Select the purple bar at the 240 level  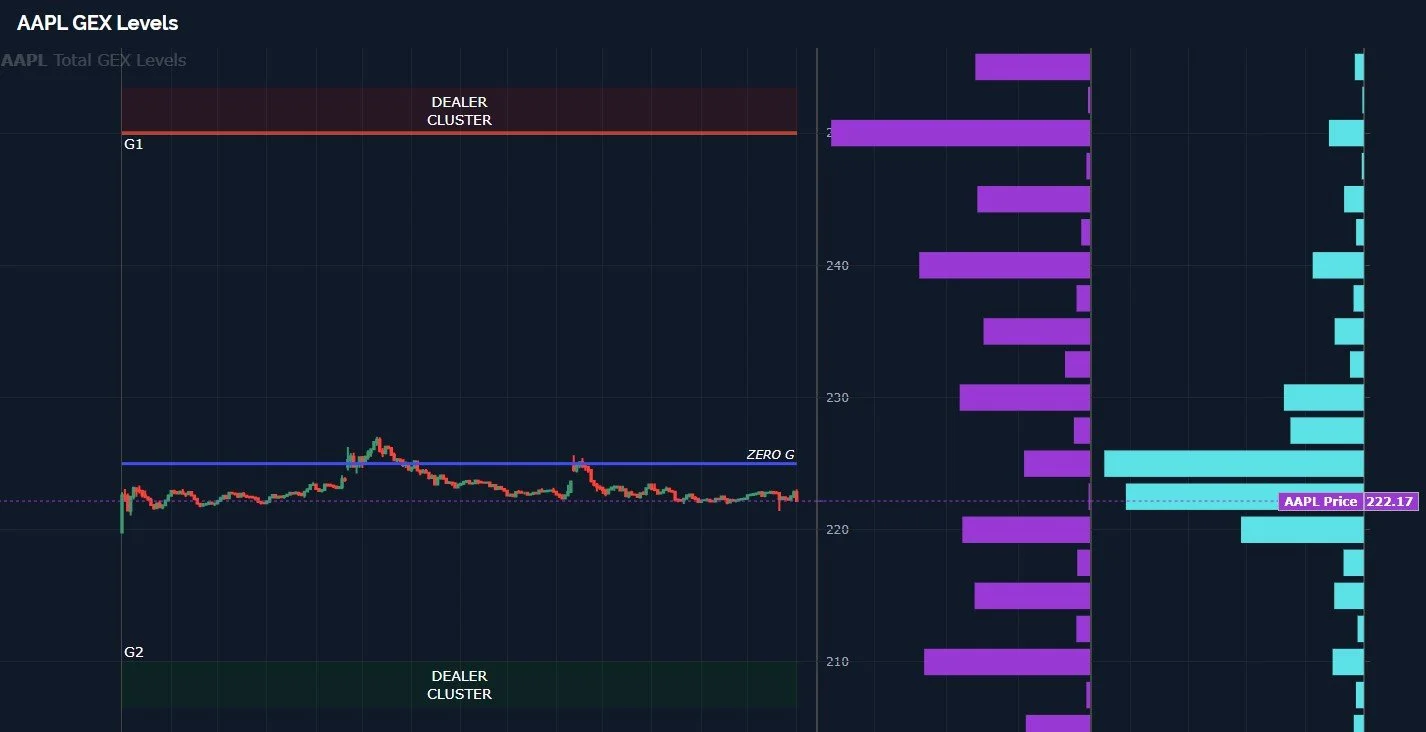pos(1004,265)
